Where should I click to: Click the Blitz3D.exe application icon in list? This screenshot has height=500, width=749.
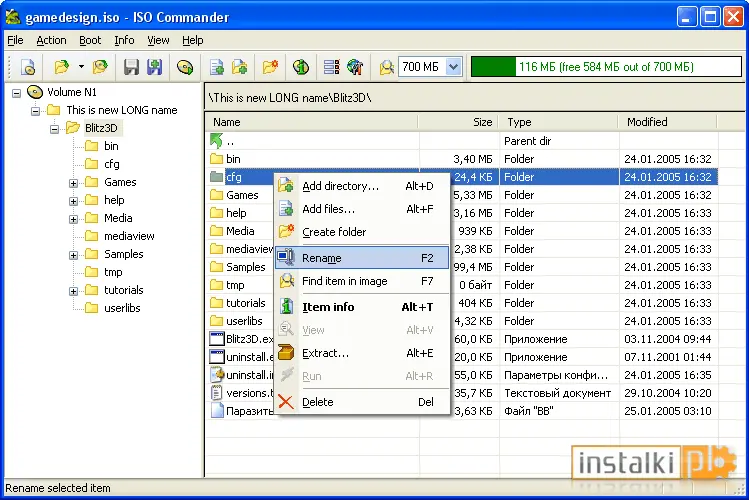click(217, 339)
